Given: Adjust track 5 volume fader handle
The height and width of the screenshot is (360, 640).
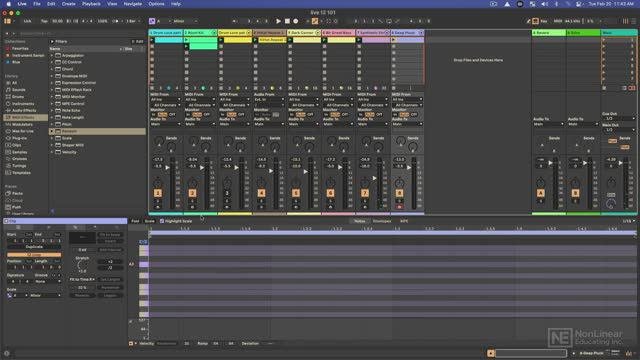Looking at the screenshot, I should (x=305, y=172).
